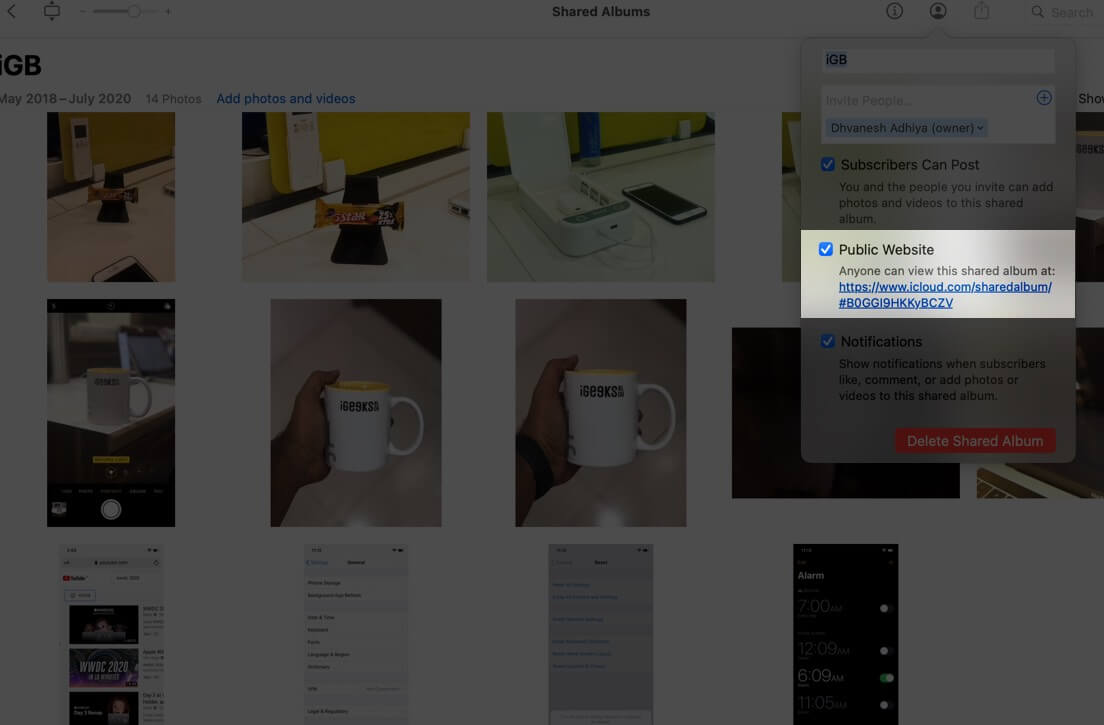Select the camera app screenshot thumbnail
Viewport: 1104px width, 725px height.
(111, 412)
